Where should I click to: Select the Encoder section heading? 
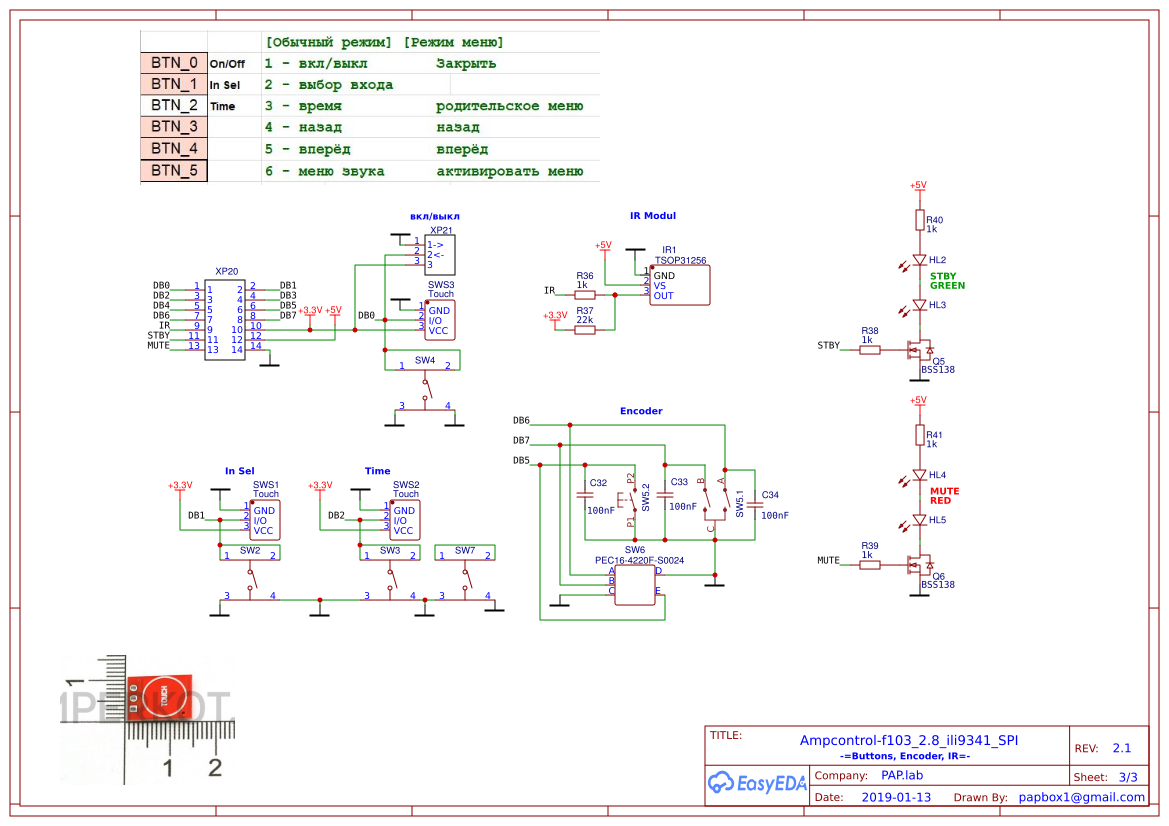(640, 410)
